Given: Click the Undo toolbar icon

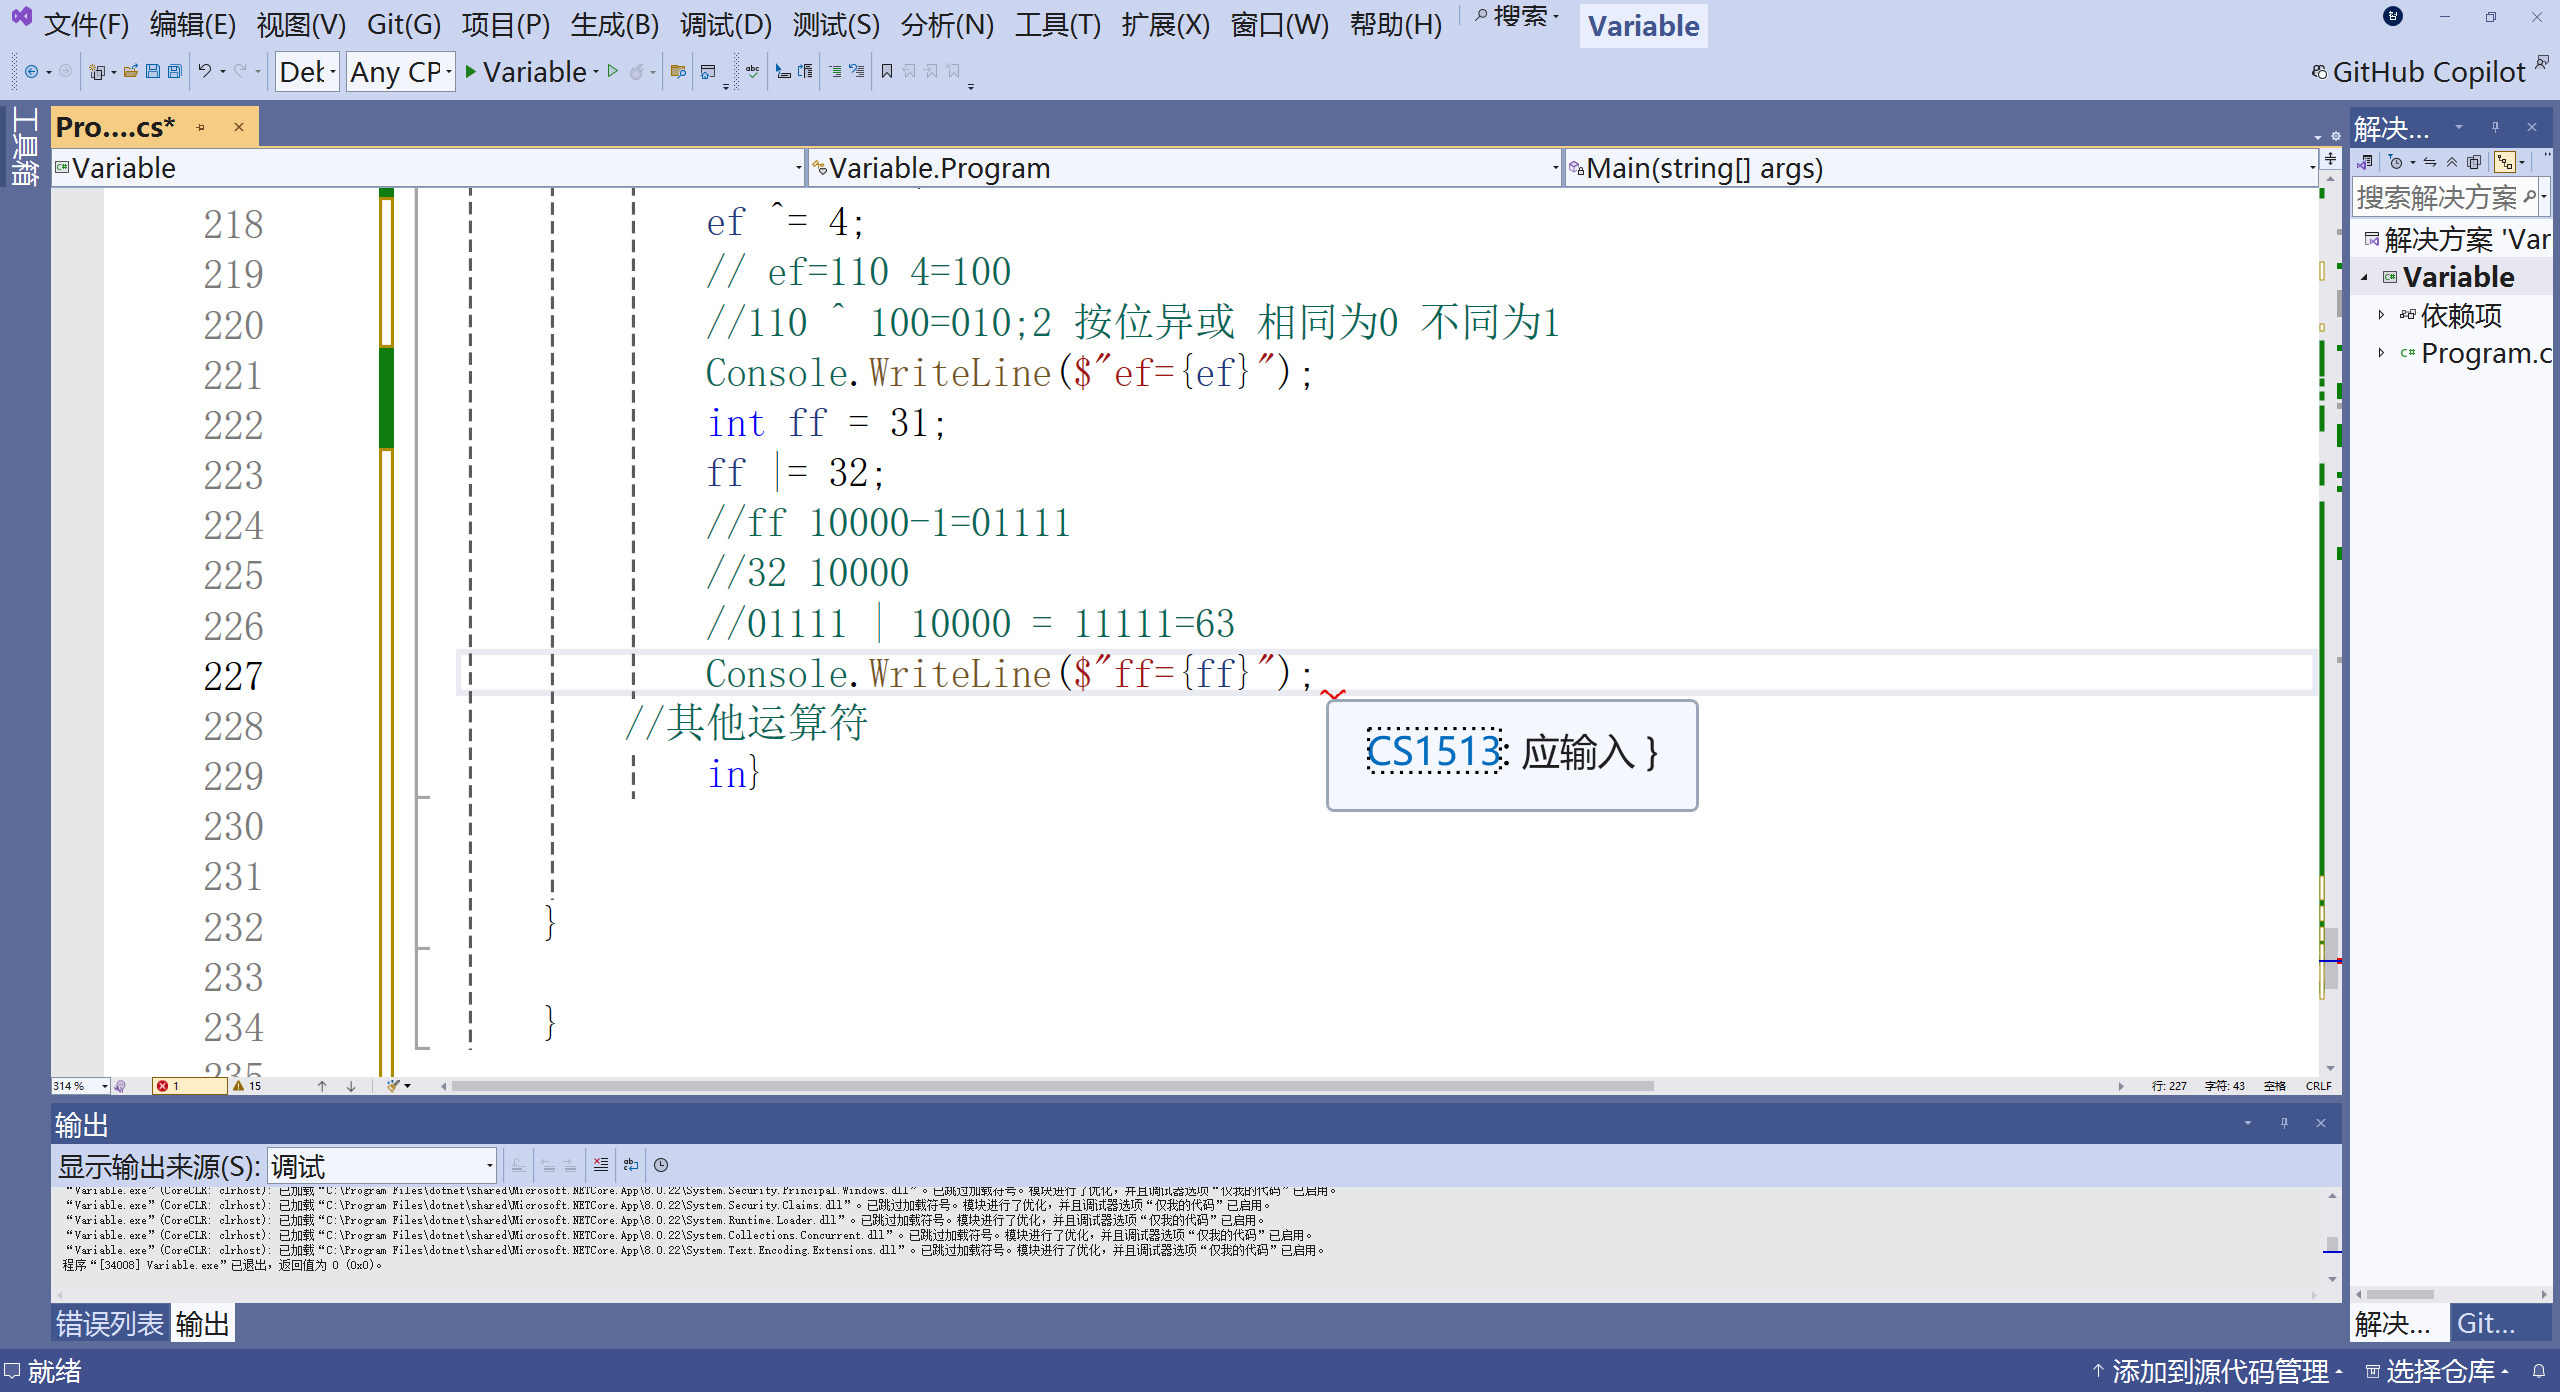Looking at the screenshot, I should point(205,72).
